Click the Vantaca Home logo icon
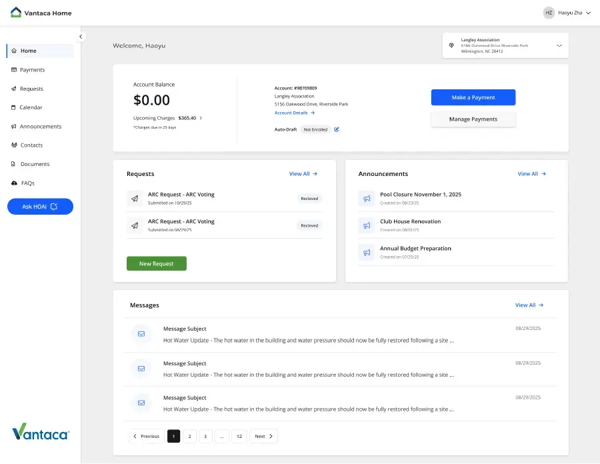The width and height of the screenshot is (600, 464). tap(16, 12)
